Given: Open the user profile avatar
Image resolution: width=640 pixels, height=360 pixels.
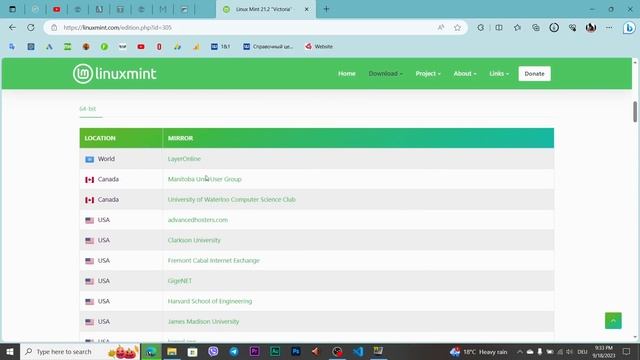Looking at the screenshot, I should coord(591,27).
